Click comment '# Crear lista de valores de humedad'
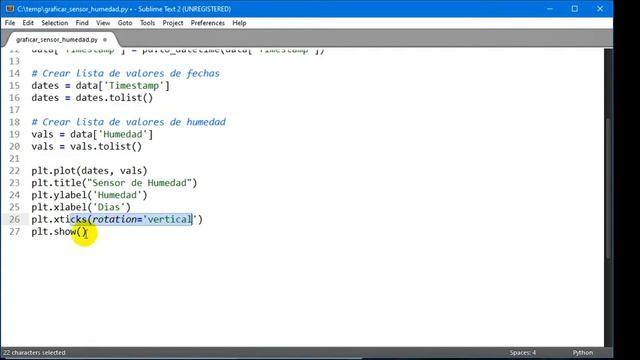 coord(129,122)
